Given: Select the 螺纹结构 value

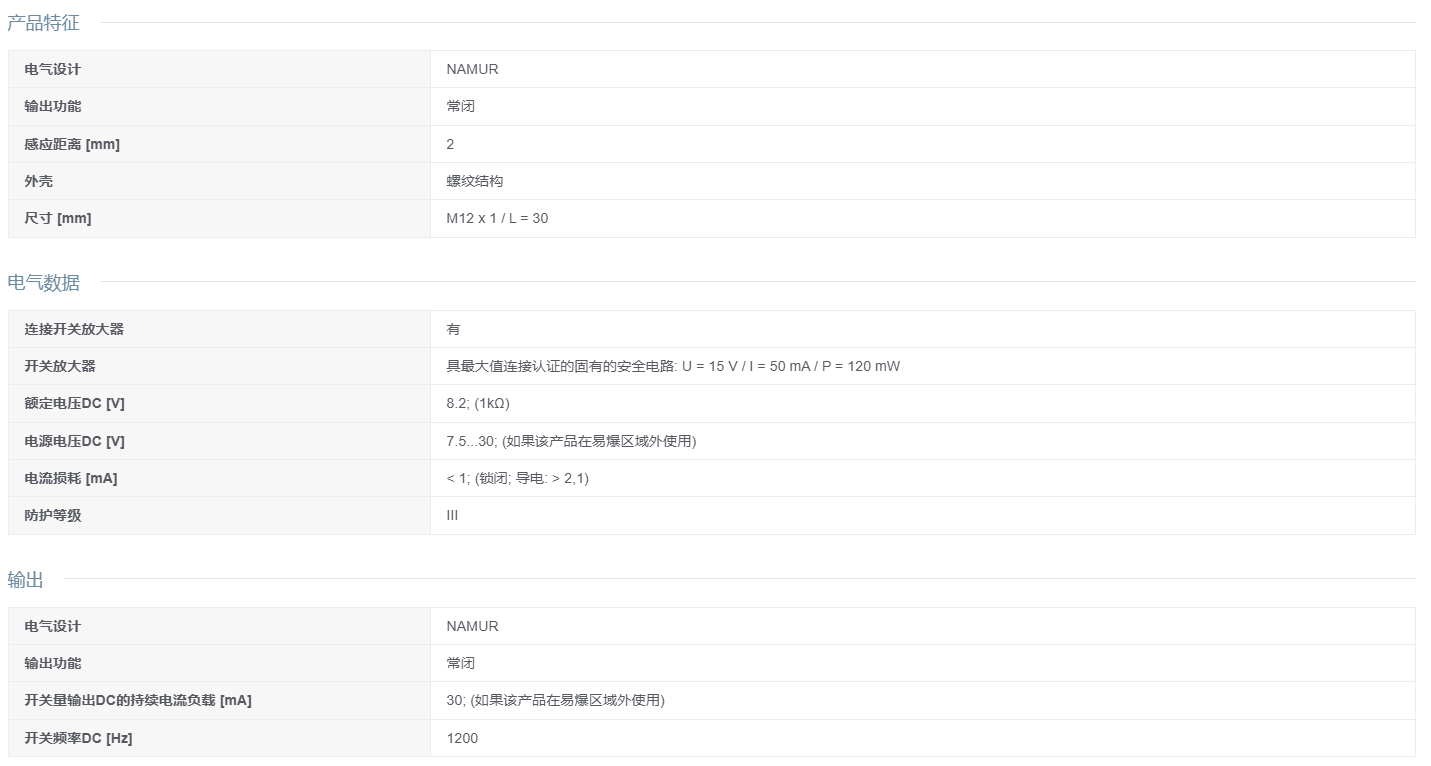Looking at the screenshot, I should pyautogui.click(x=475, y=181).
